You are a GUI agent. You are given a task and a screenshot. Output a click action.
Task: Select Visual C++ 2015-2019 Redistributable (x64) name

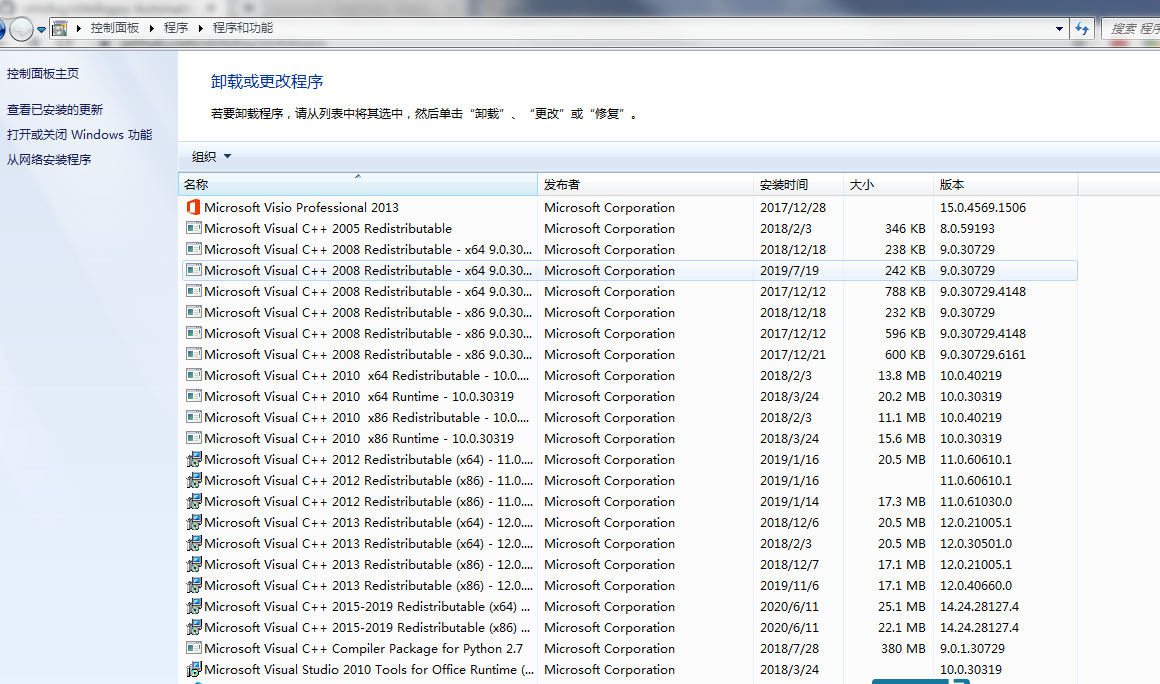[367, 606]
